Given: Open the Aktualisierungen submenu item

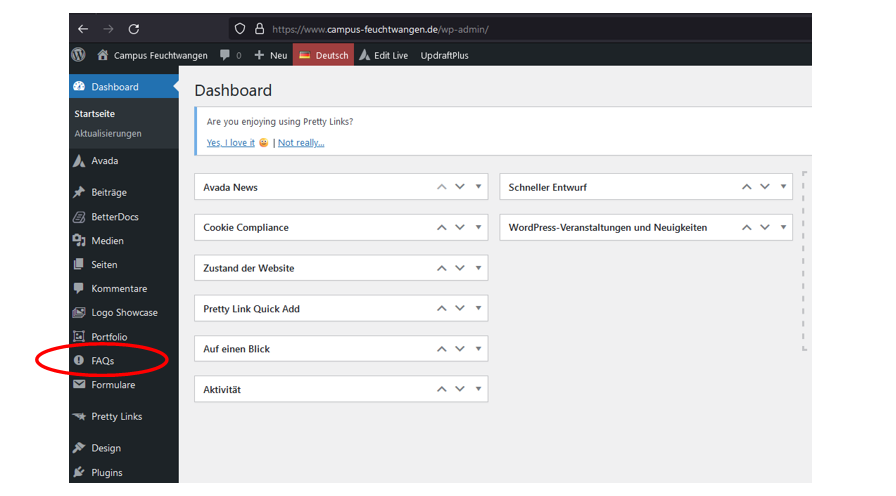Looking at the screenshot, I should 108,133.
